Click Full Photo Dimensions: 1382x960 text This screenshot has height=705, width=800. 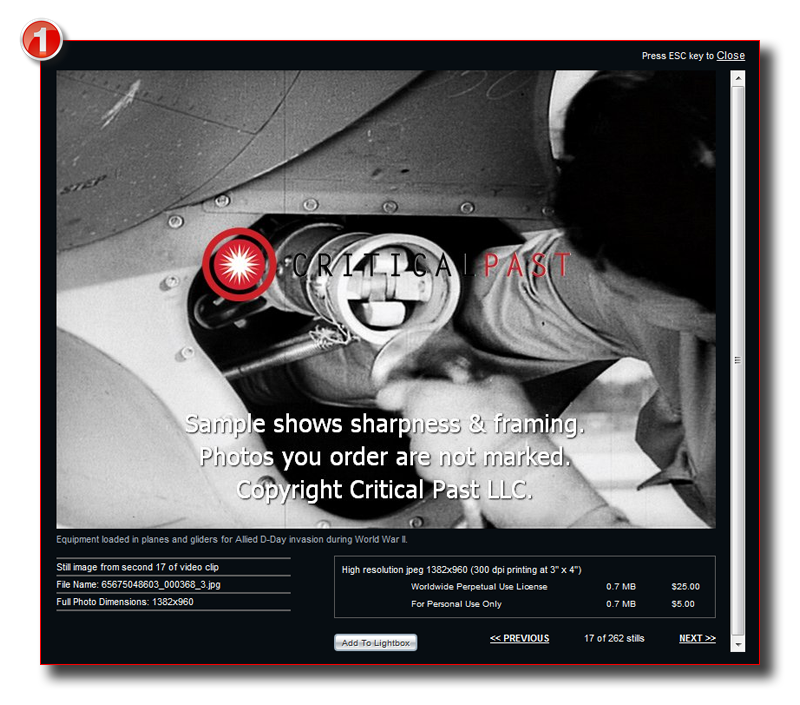pyautogui.click(x=125, y=602)
